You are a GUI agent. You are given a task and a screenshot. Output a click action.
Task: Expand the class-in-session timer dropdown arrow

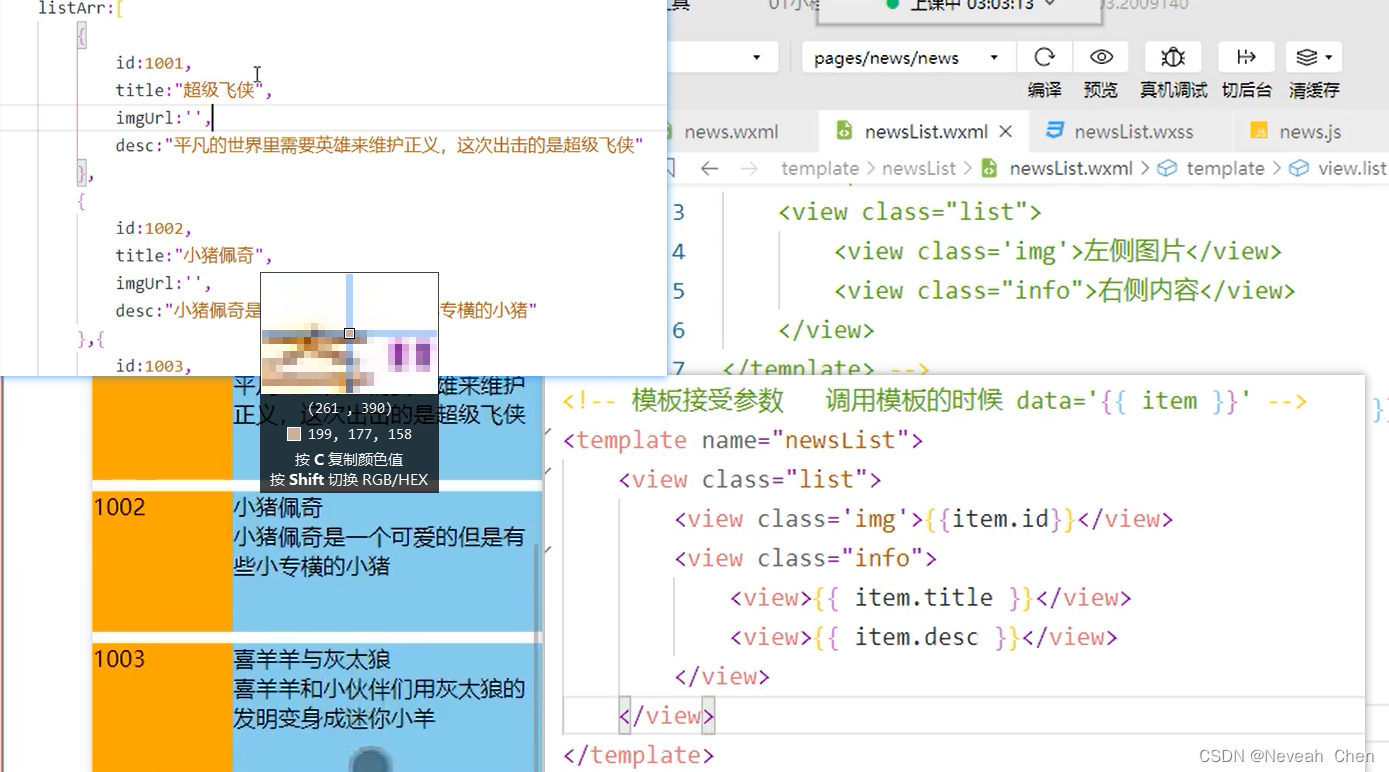(1050, 5)
